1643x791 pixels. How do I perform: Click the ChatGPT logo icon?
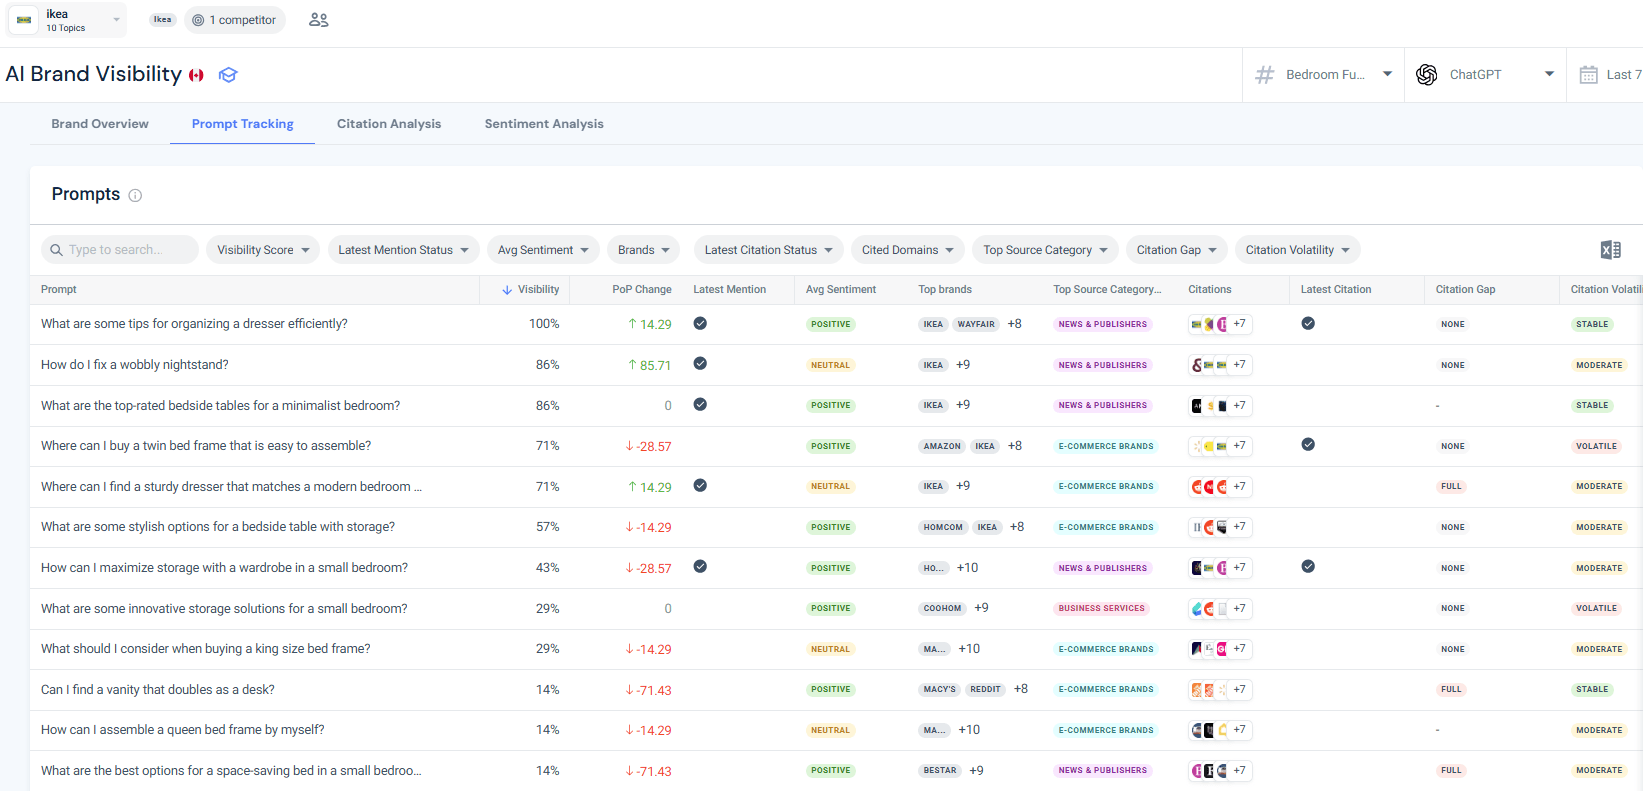pos(1427,75)
